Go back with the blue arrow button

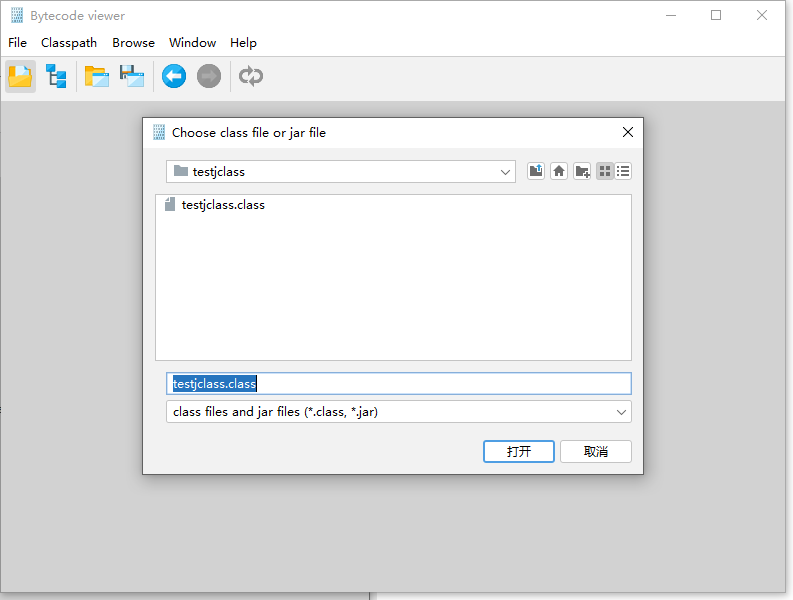point(173,76)
